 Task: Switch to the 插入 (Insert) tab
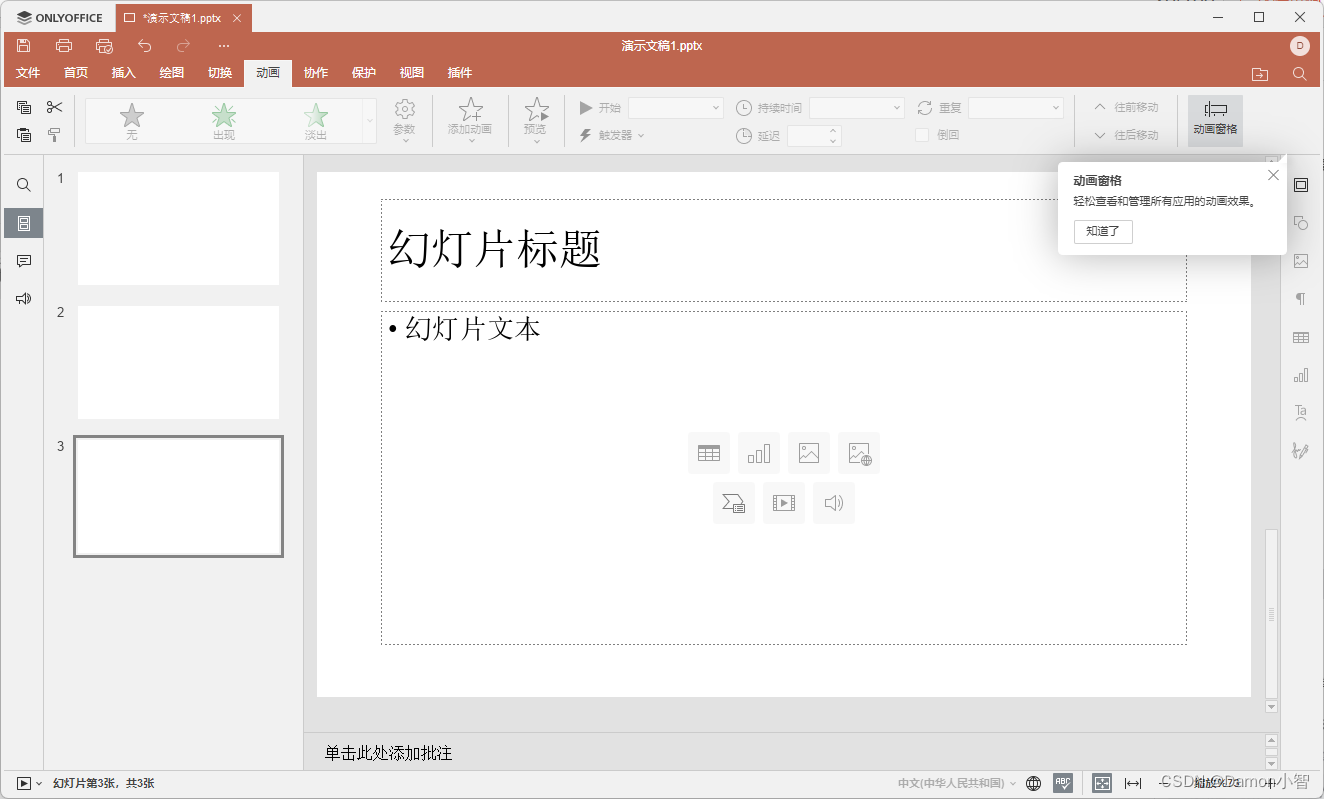[124, 73]
